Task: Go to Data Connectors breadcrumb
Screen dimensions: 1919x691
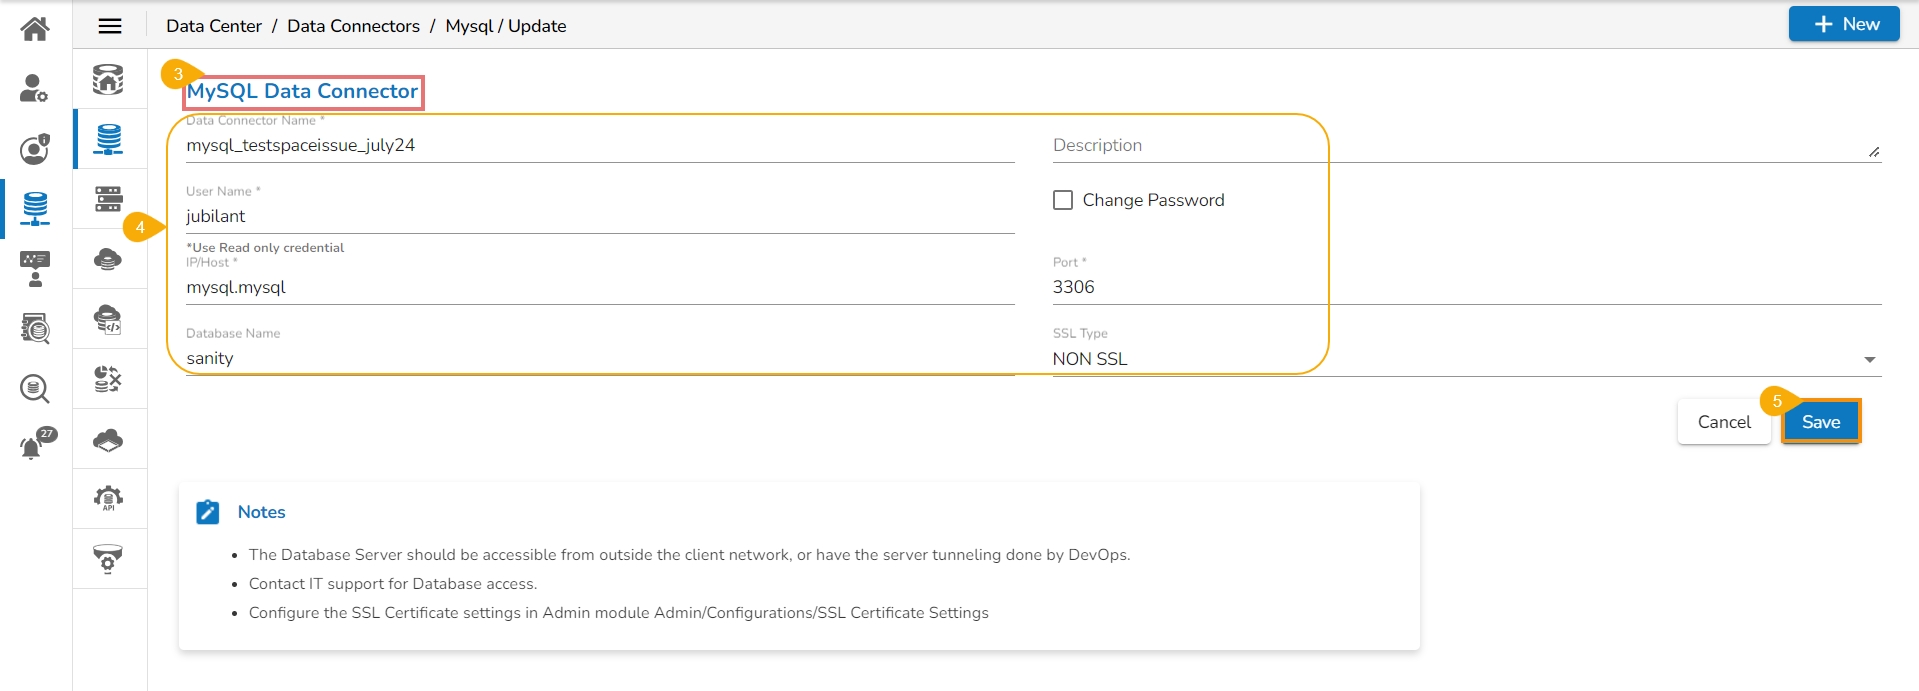Action: [353, 26]
